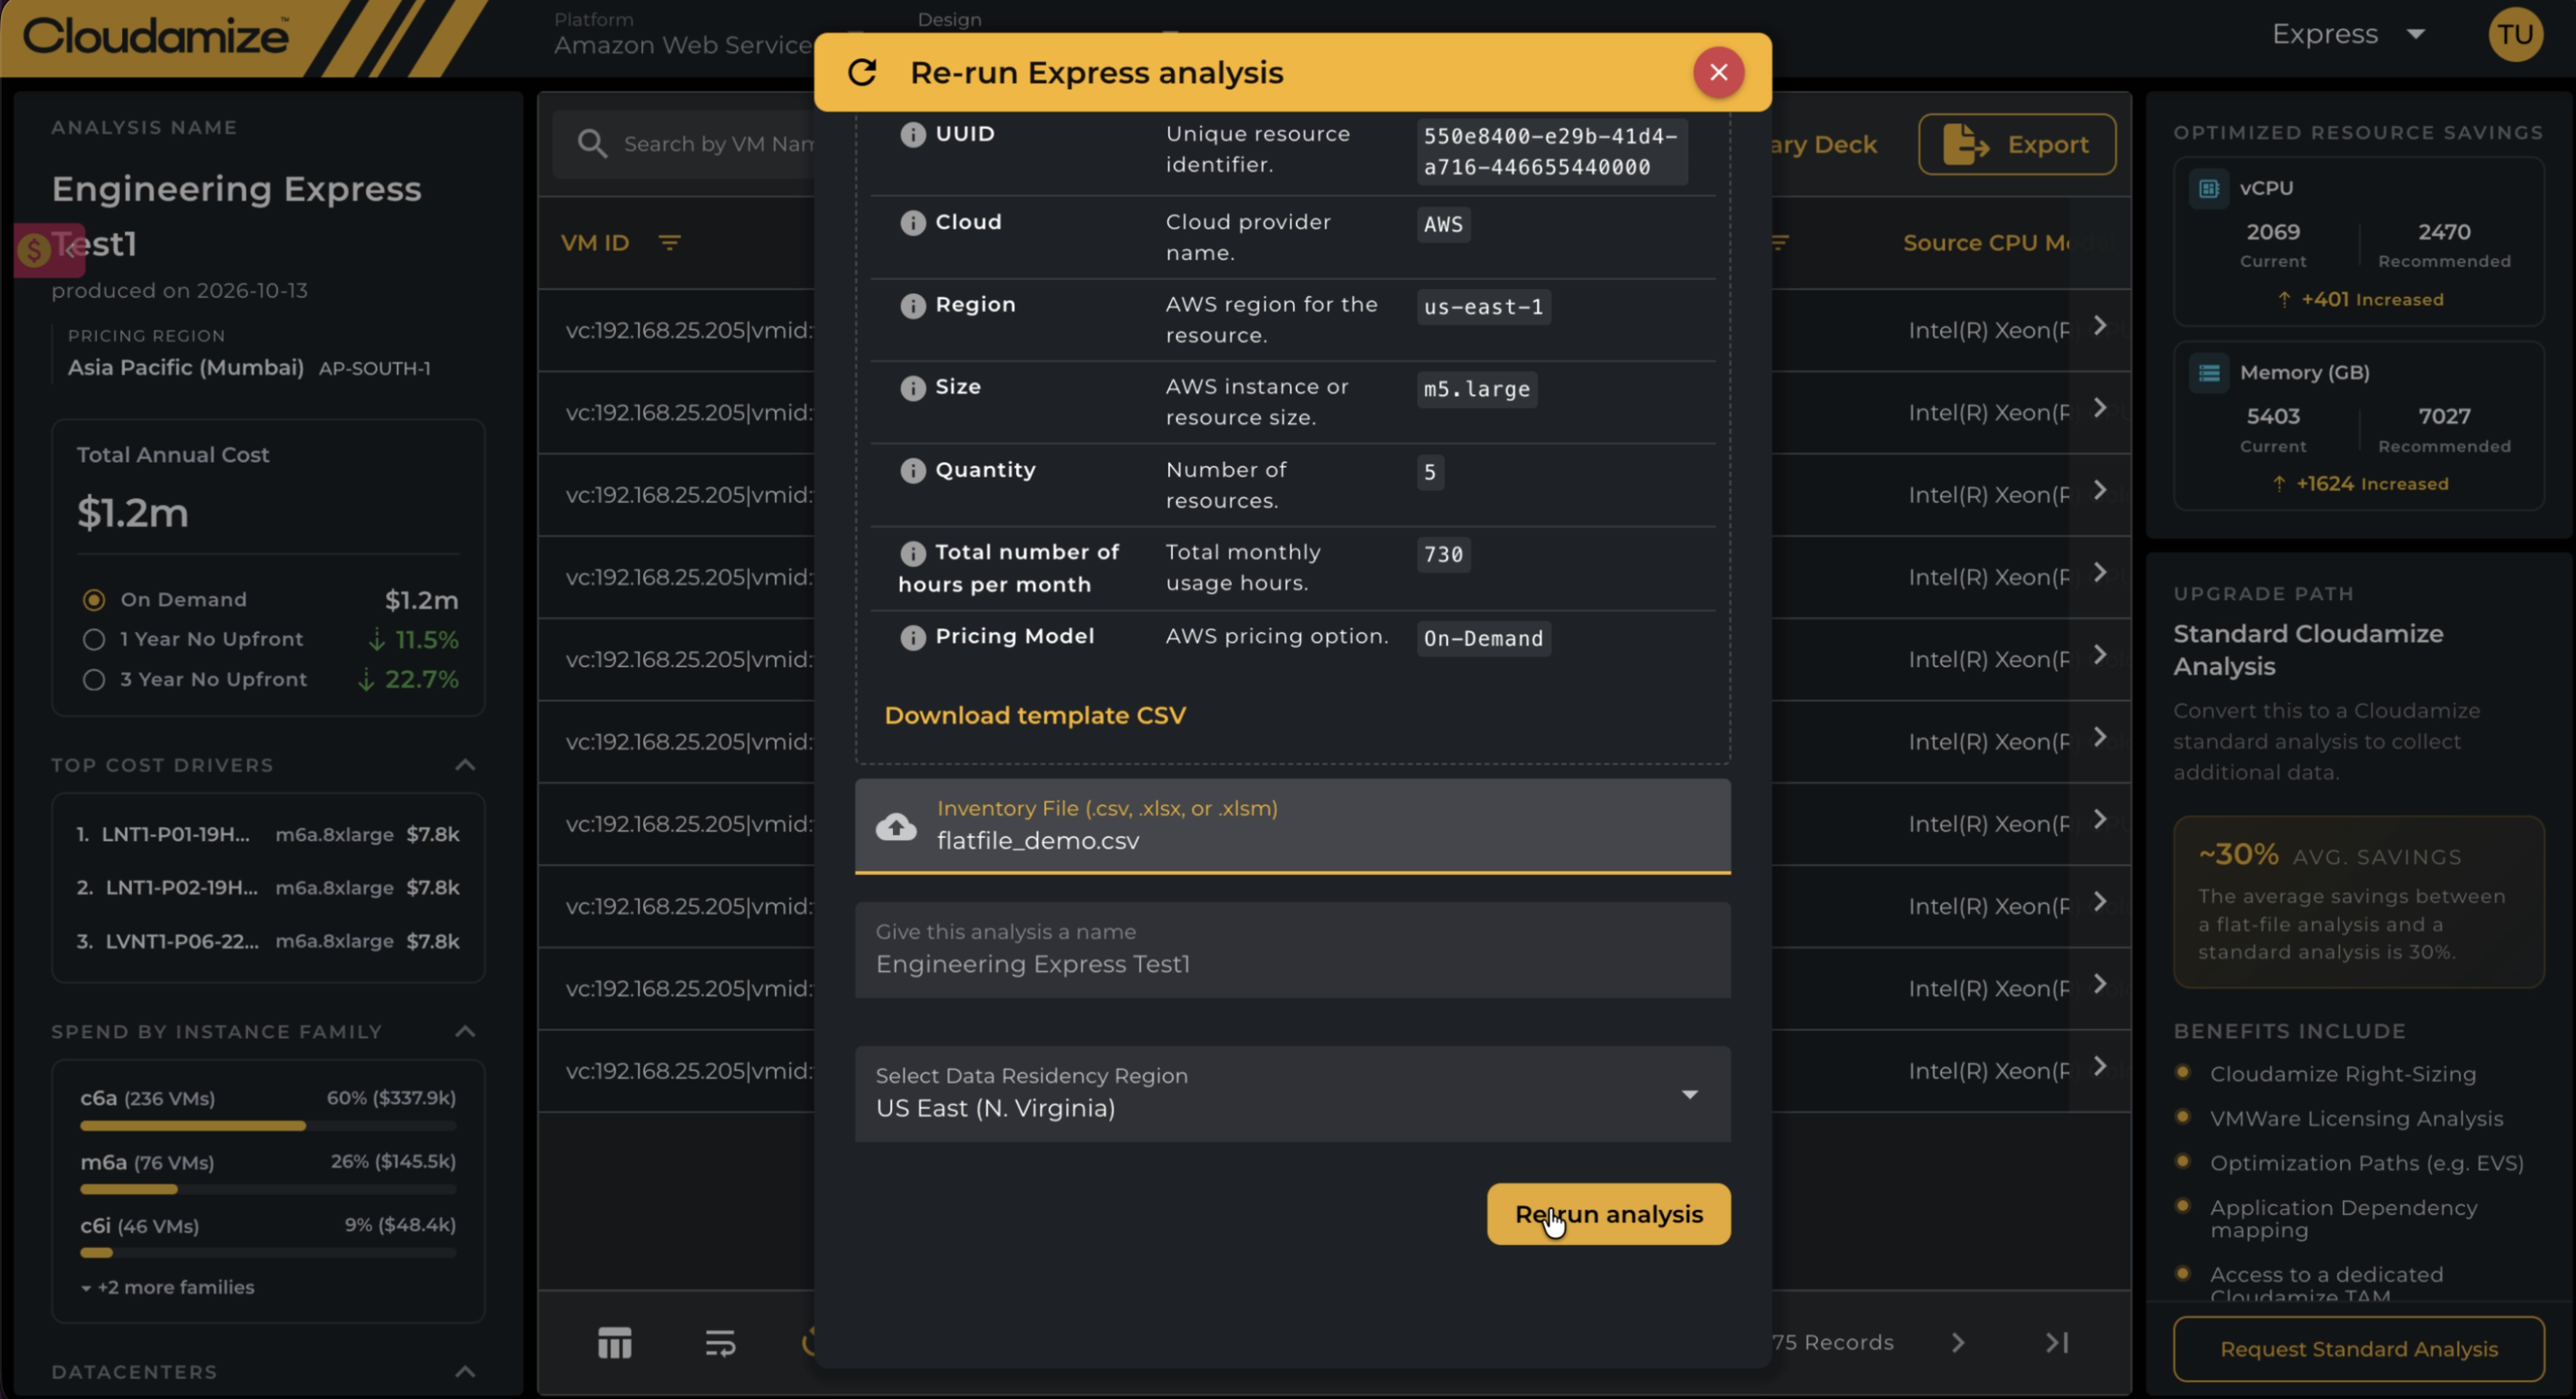This screenshot has height=1399, width=2576.
Task: Click the TU user avatar
Action: click(x=2515, y=34)
